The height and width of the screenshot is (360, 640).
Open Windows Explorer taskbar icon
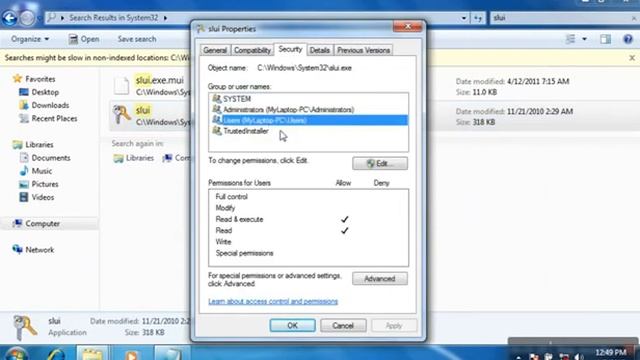92,353
